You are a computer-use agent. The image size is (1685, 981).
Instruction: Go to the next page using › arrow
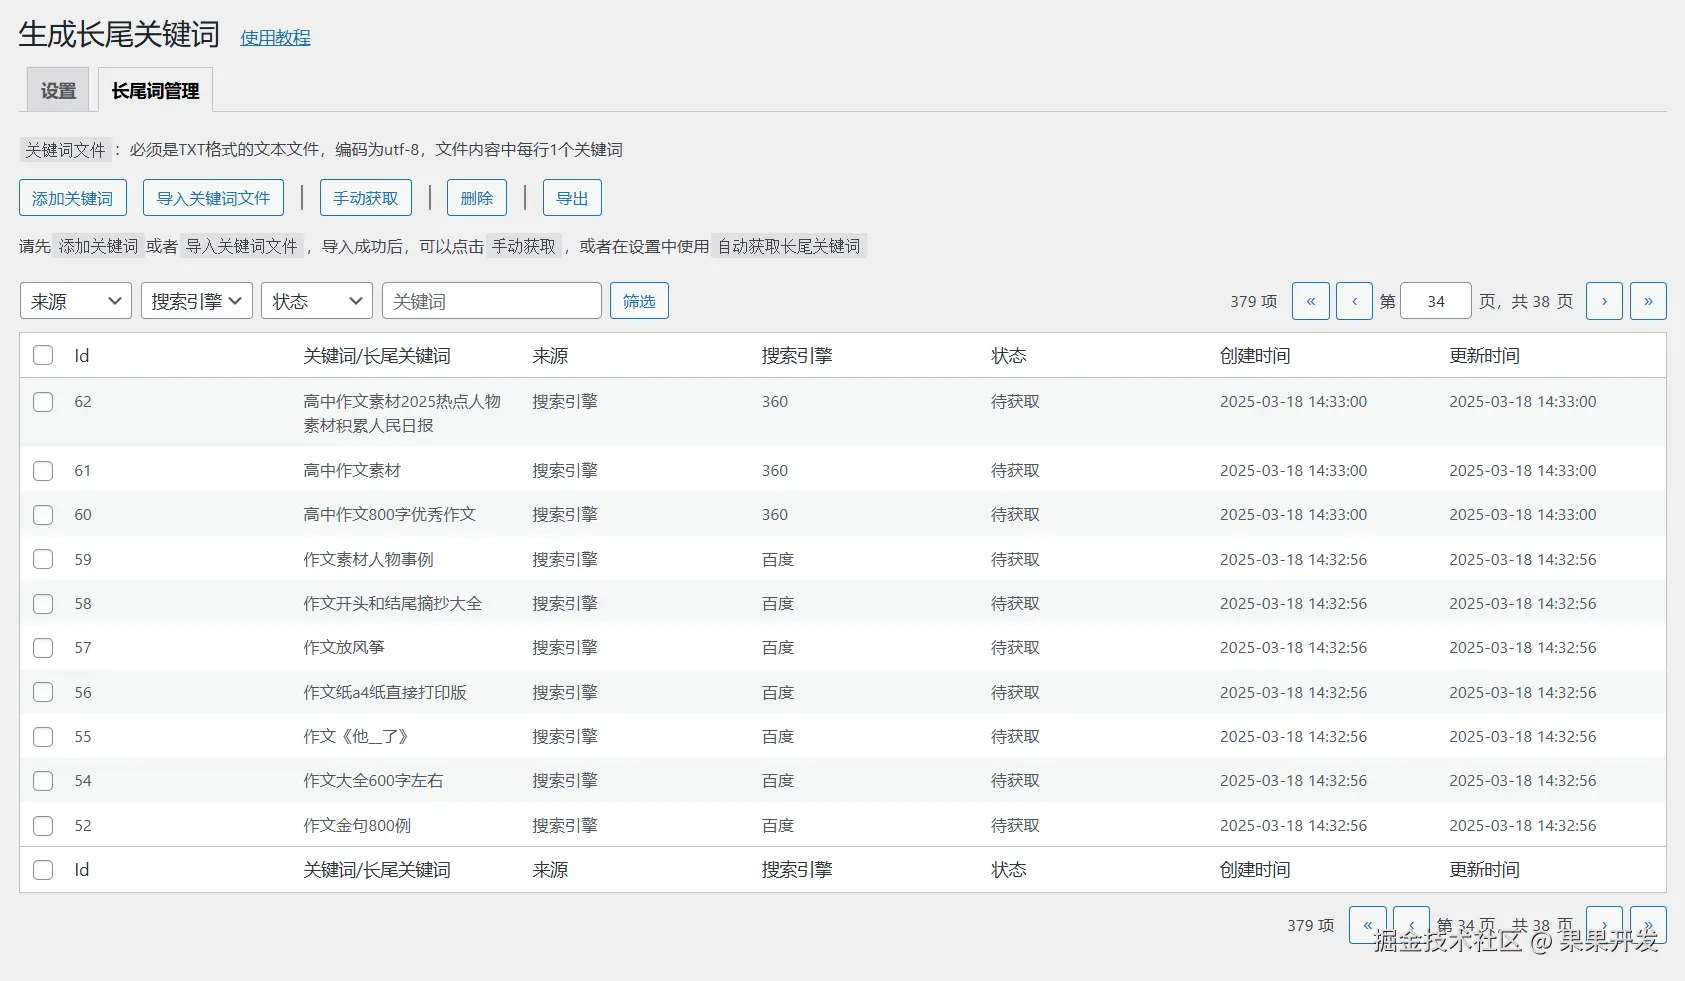click(x=1604, y=300)
